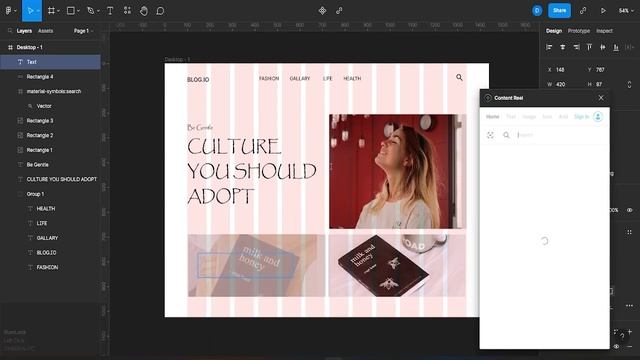Click the H height field

604,84
